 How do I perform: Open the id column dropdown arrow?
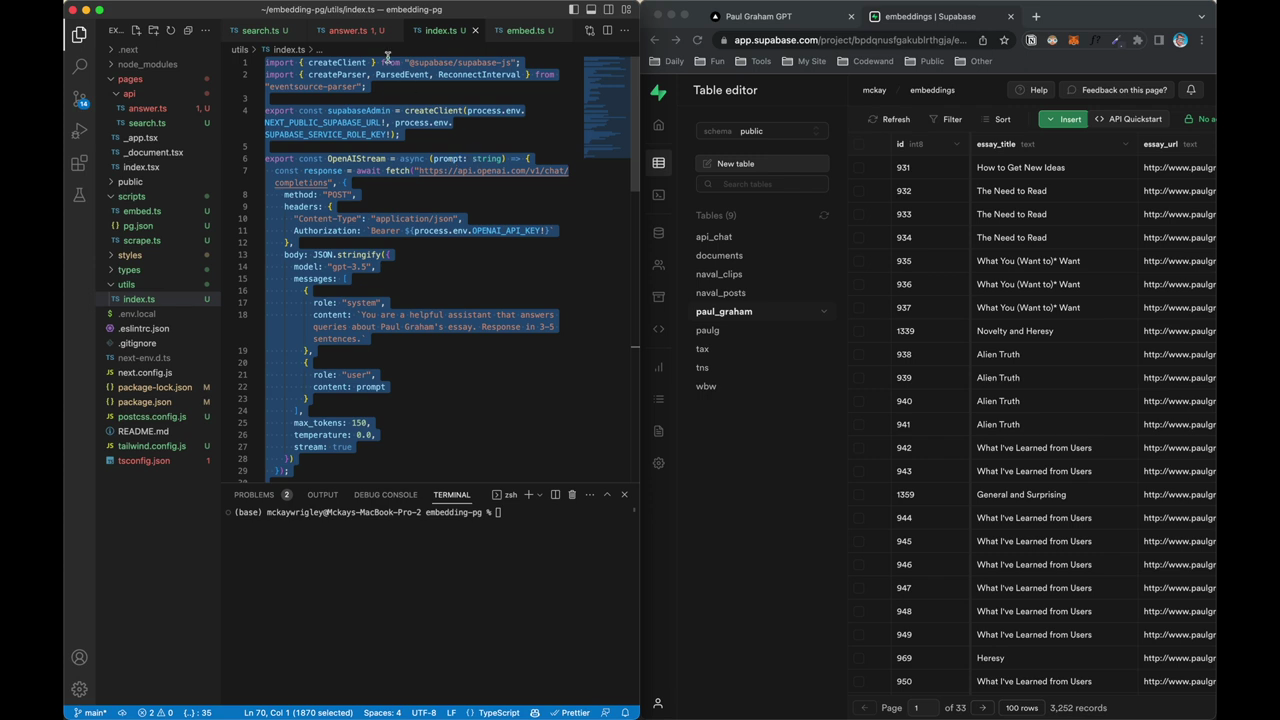(x=956, y=144)
